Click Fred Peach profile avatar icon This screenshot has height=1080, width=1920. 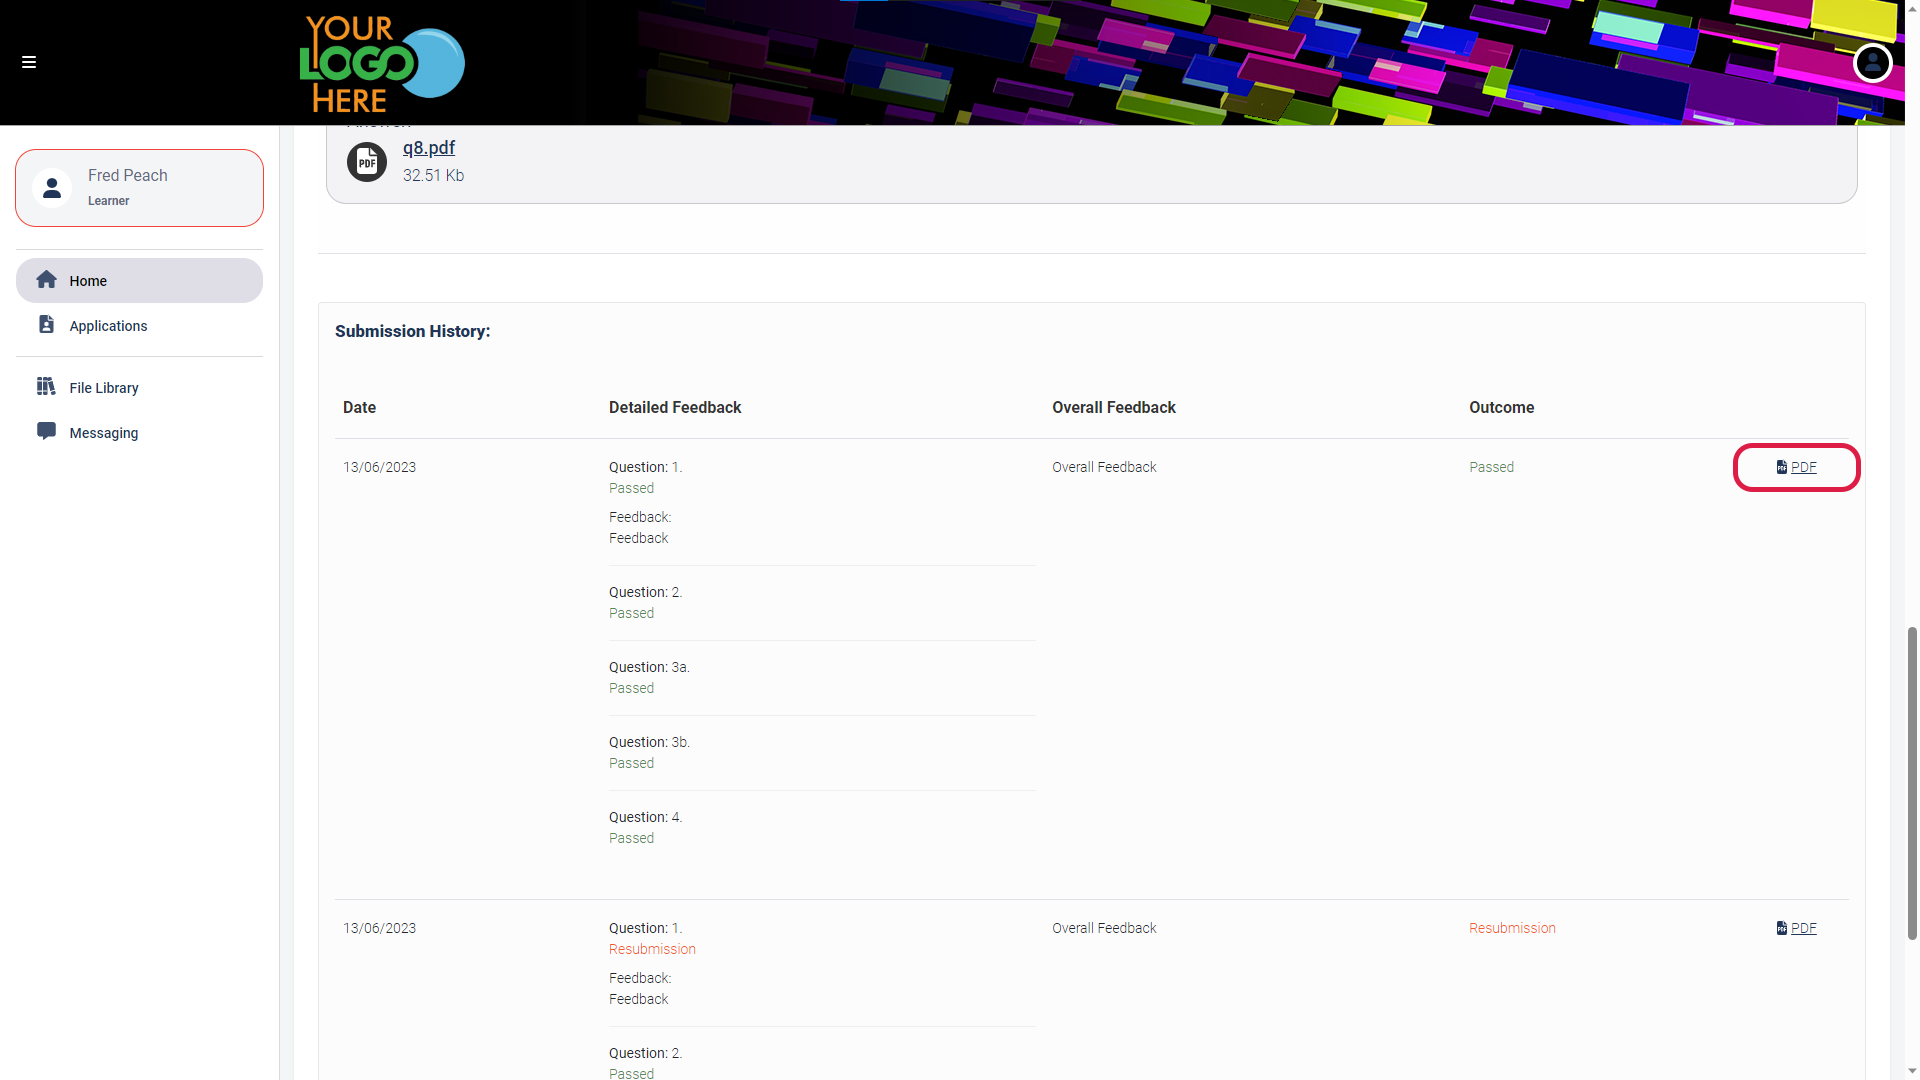52,188
